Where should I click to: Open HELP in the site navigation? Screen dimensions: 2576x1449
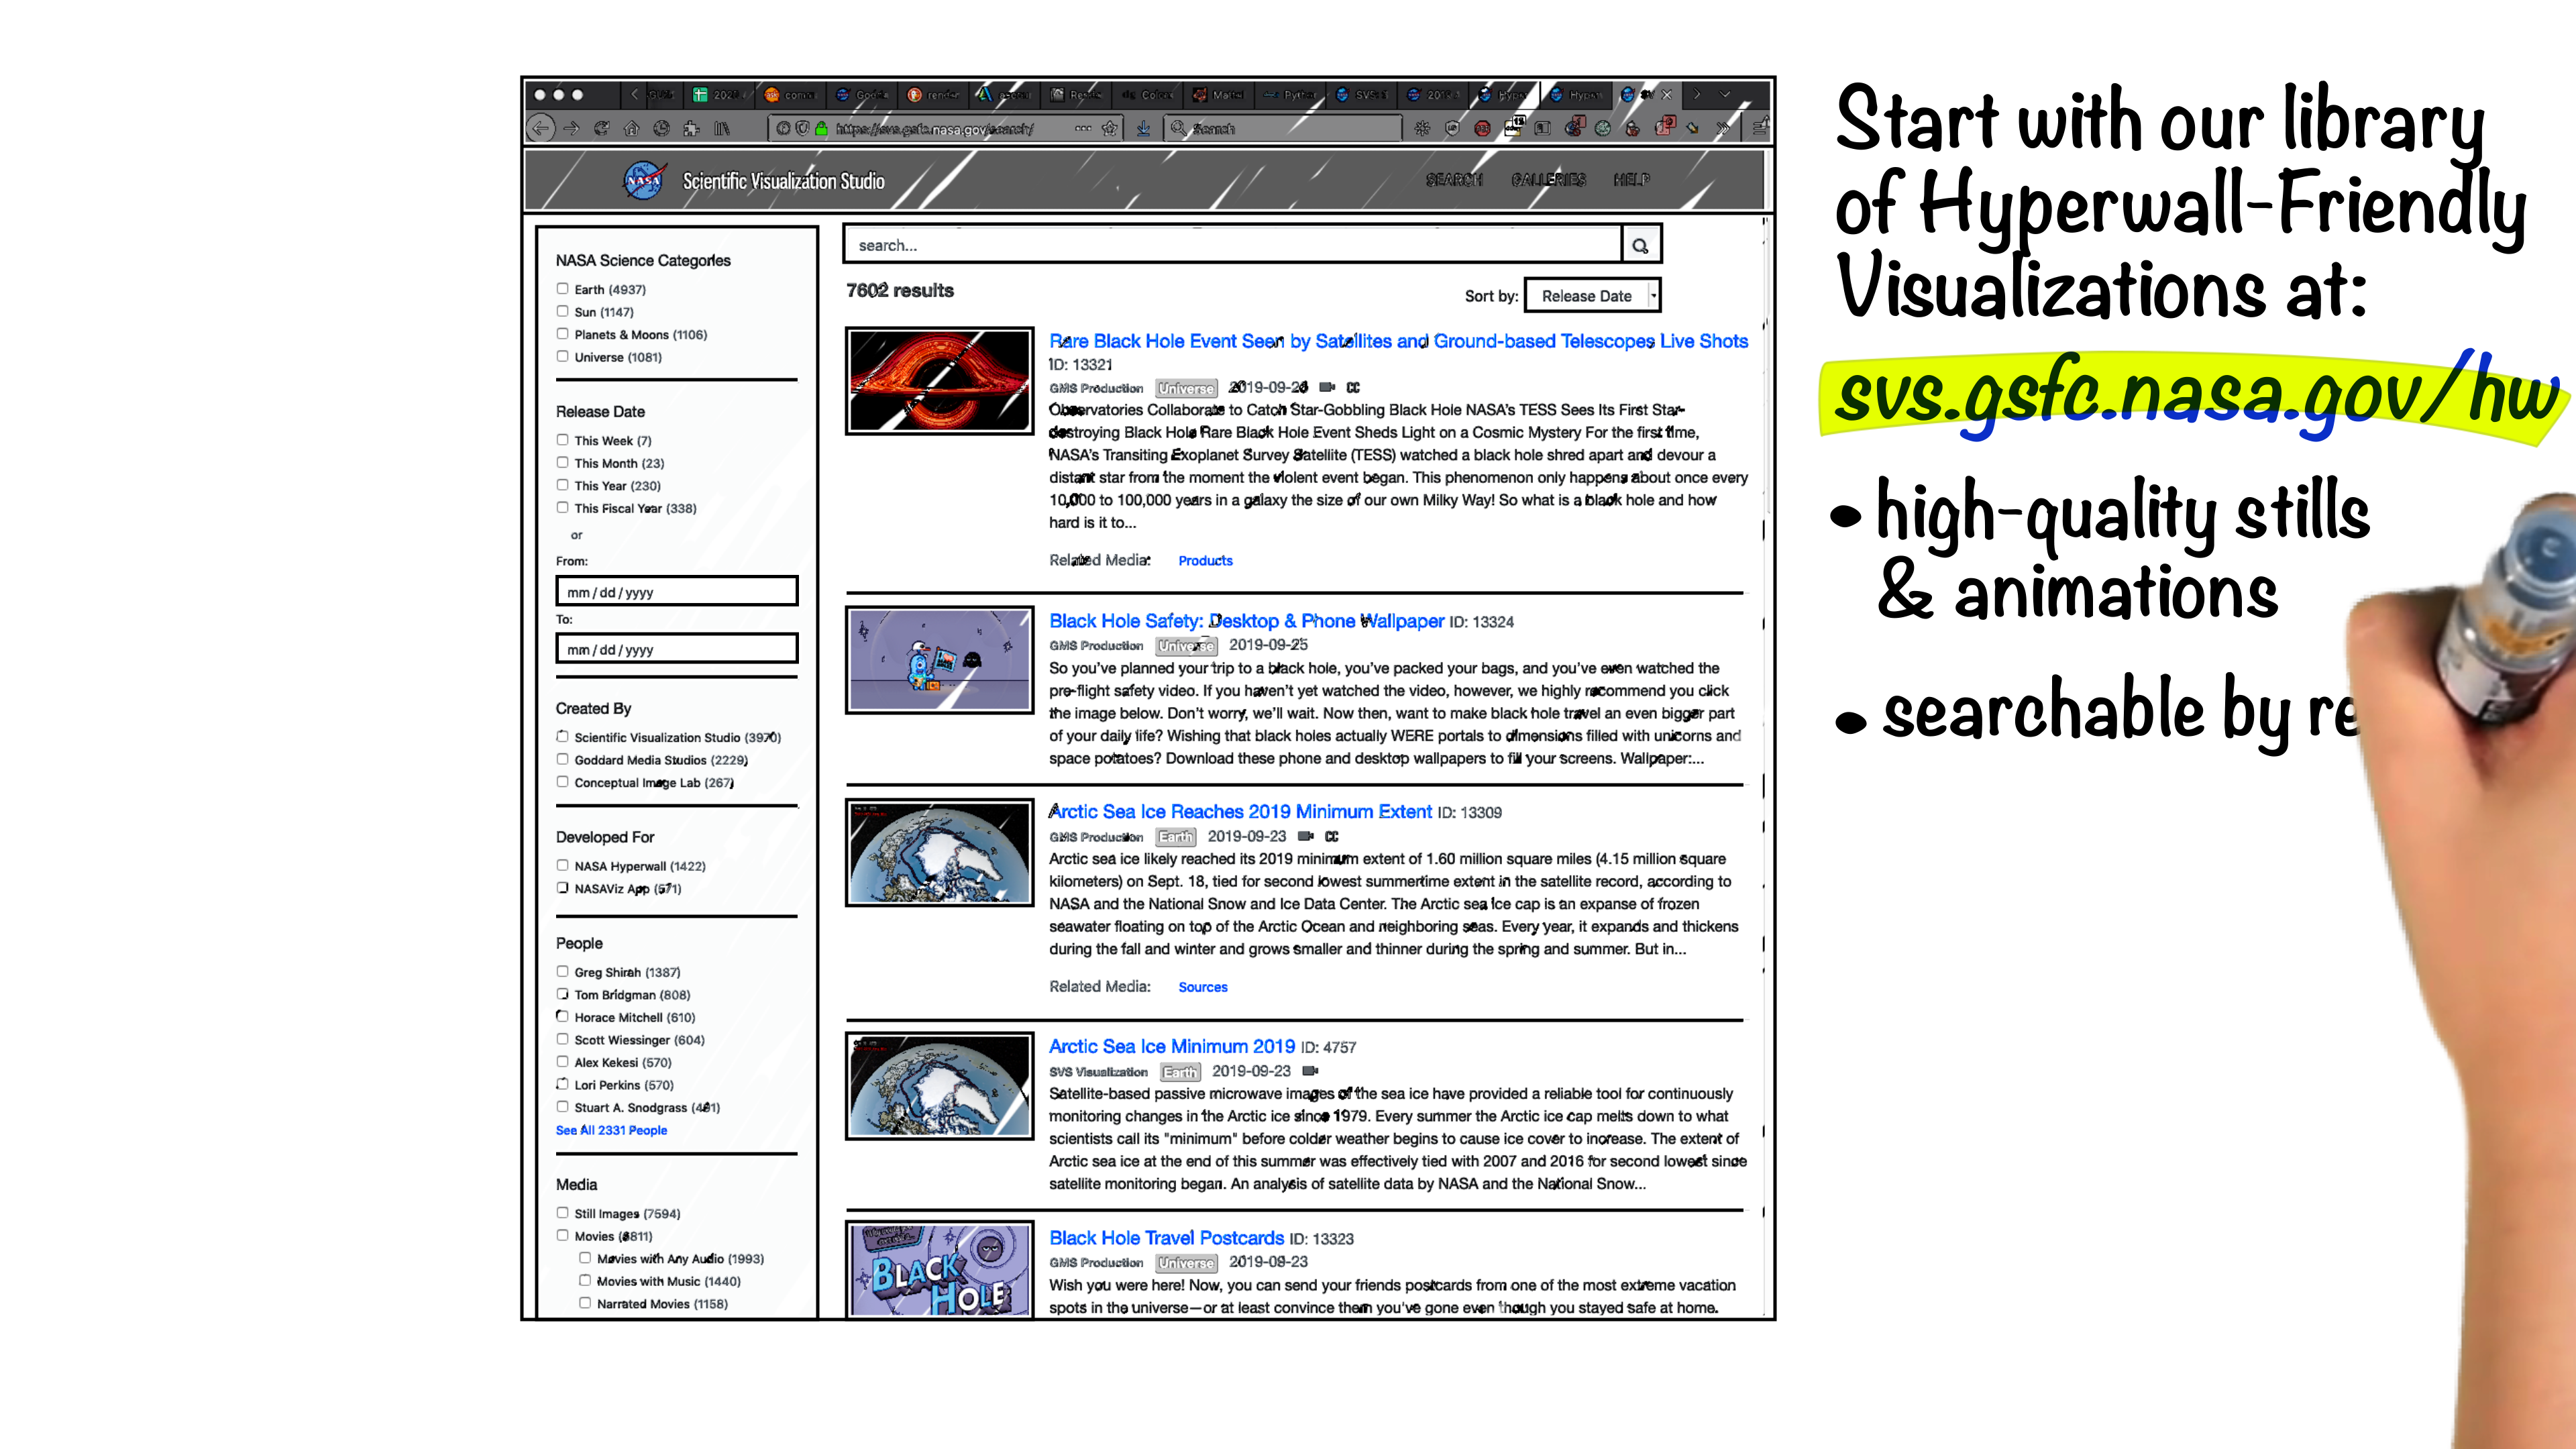pos(1631,180)
